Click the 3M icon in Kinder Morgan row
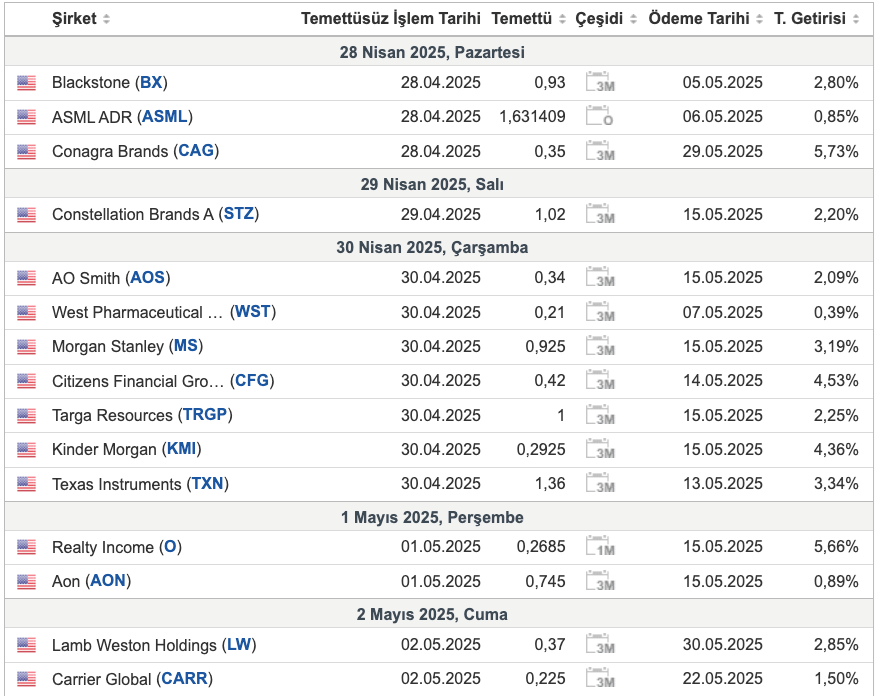Screen dimensions: 882x696 600,449
